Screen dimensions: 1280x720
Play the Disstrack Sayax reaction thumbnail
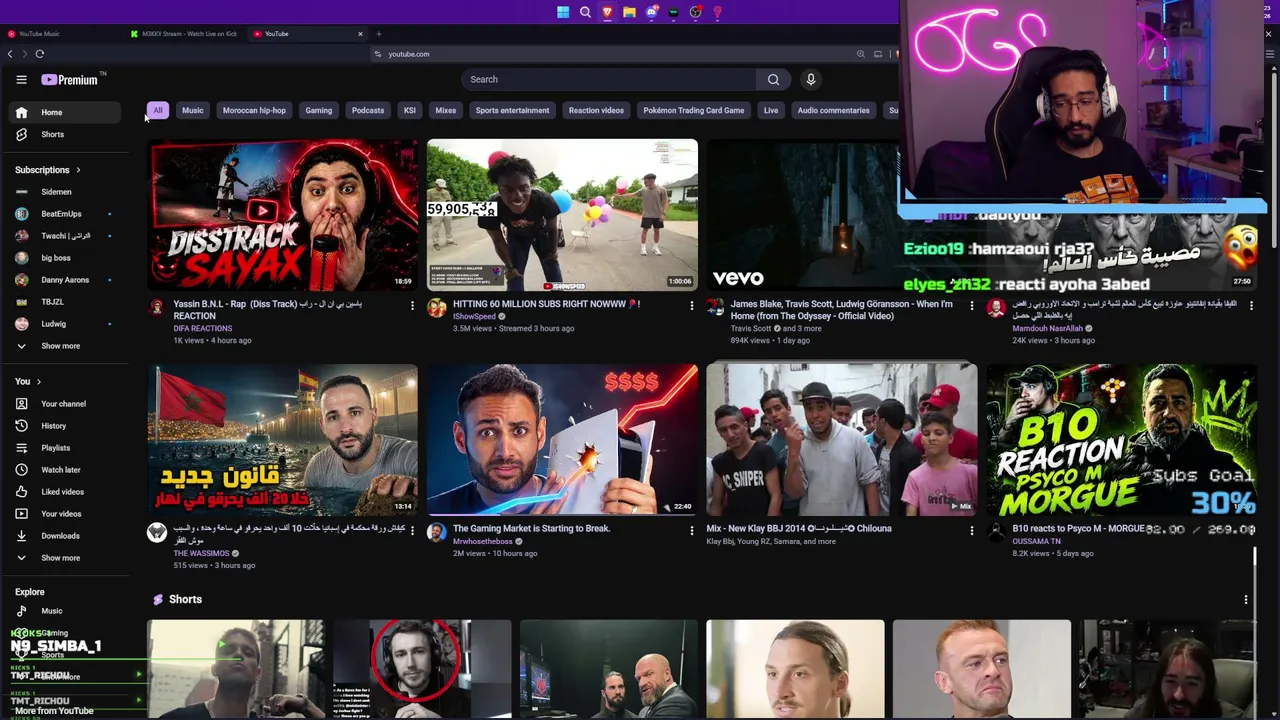coord(283,215)
